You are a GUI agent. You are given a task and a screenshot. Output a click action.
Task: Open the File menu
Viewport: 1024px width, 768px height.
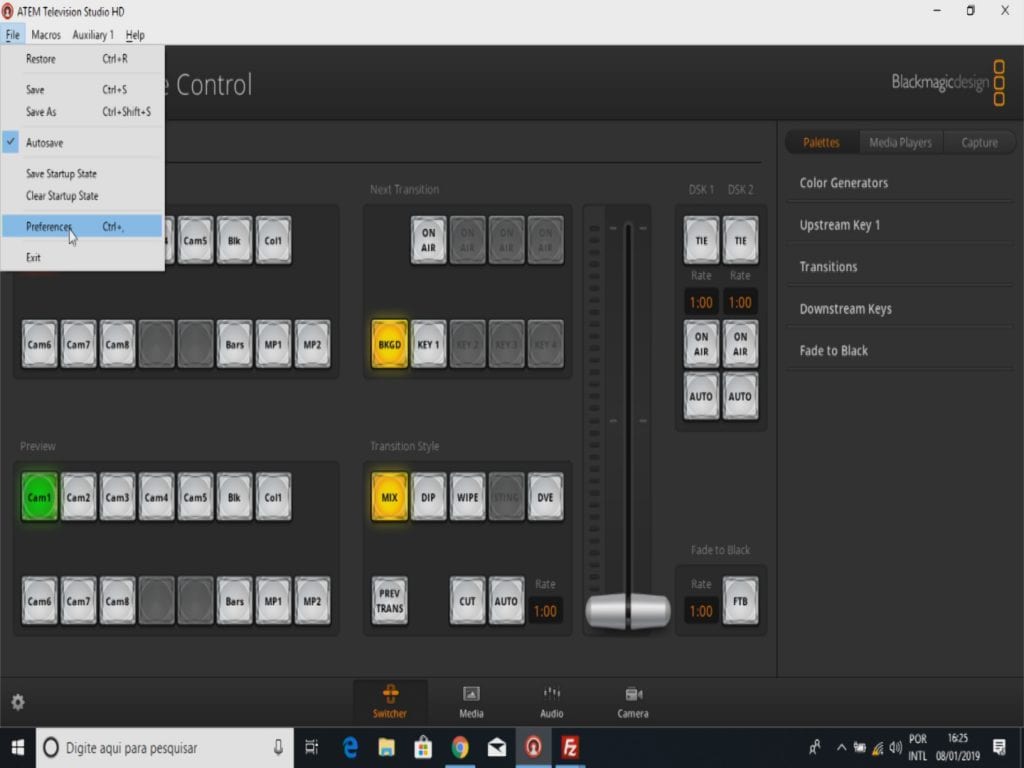(x=12, y=35)
